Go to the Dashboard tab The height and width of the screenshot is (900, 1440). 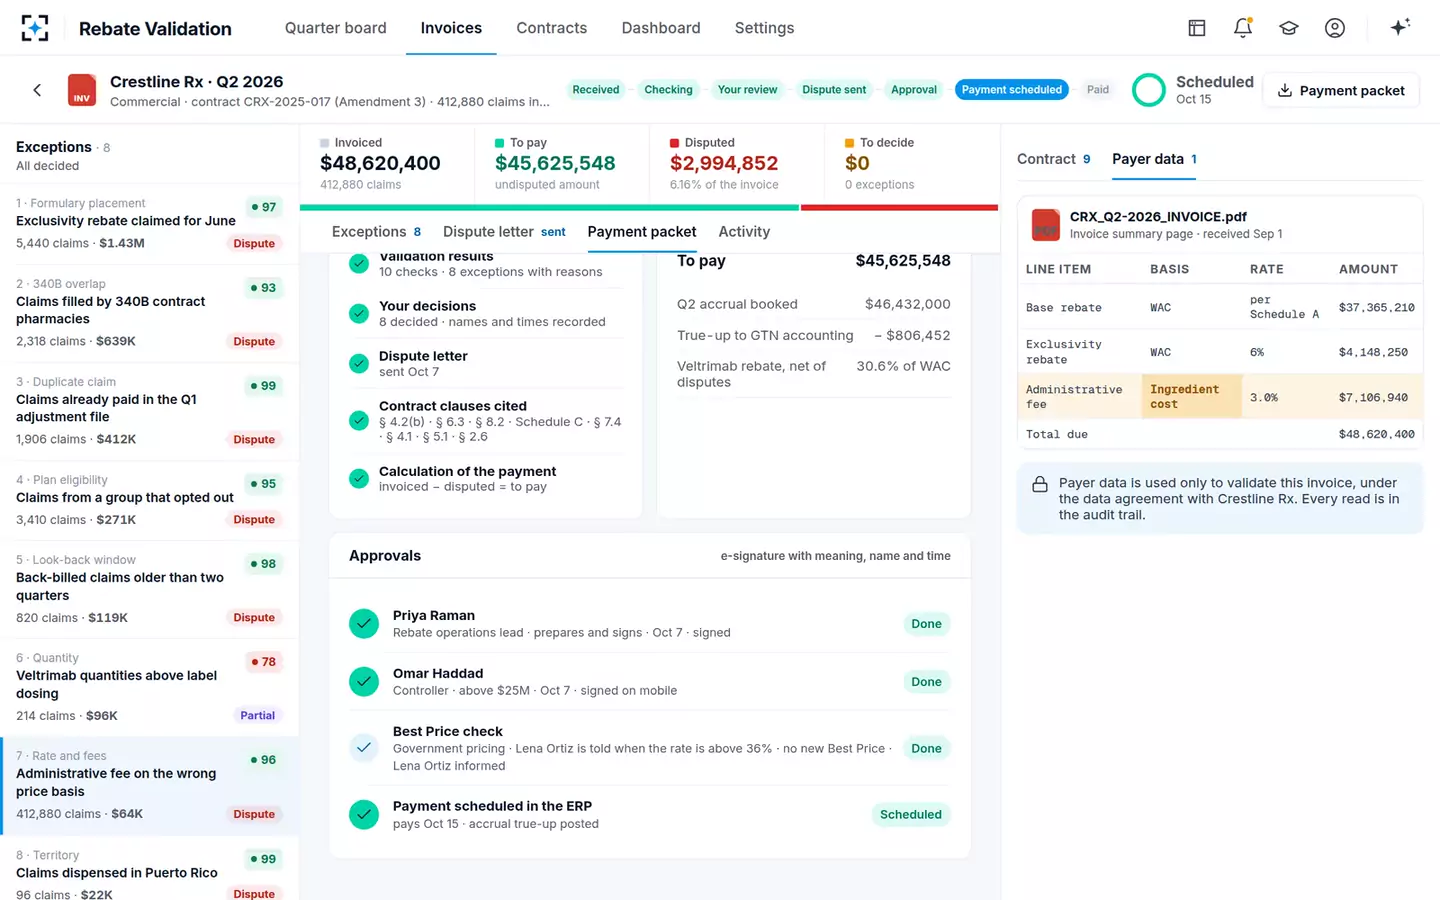(661, 28)
